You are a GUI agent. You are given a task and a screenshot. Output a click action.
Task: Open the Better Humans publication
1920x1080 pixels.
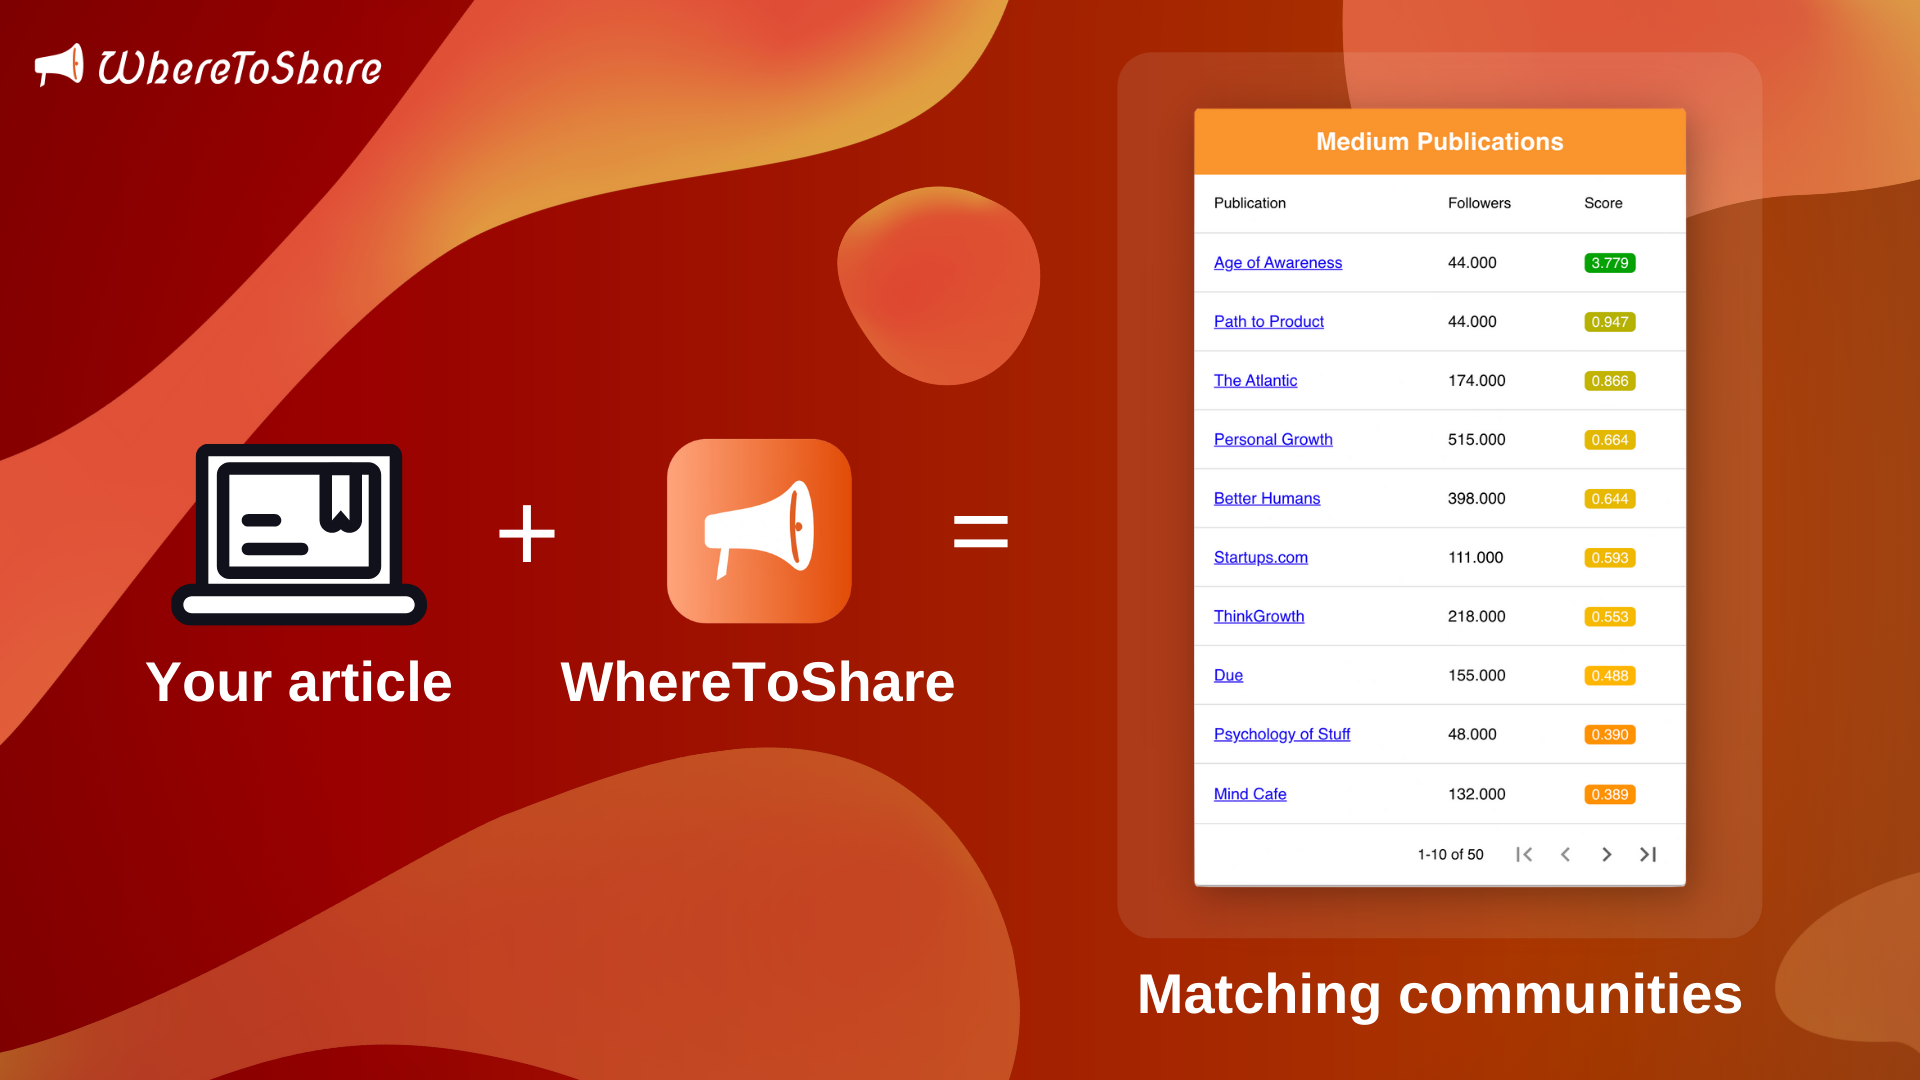tap(1266, 498)
